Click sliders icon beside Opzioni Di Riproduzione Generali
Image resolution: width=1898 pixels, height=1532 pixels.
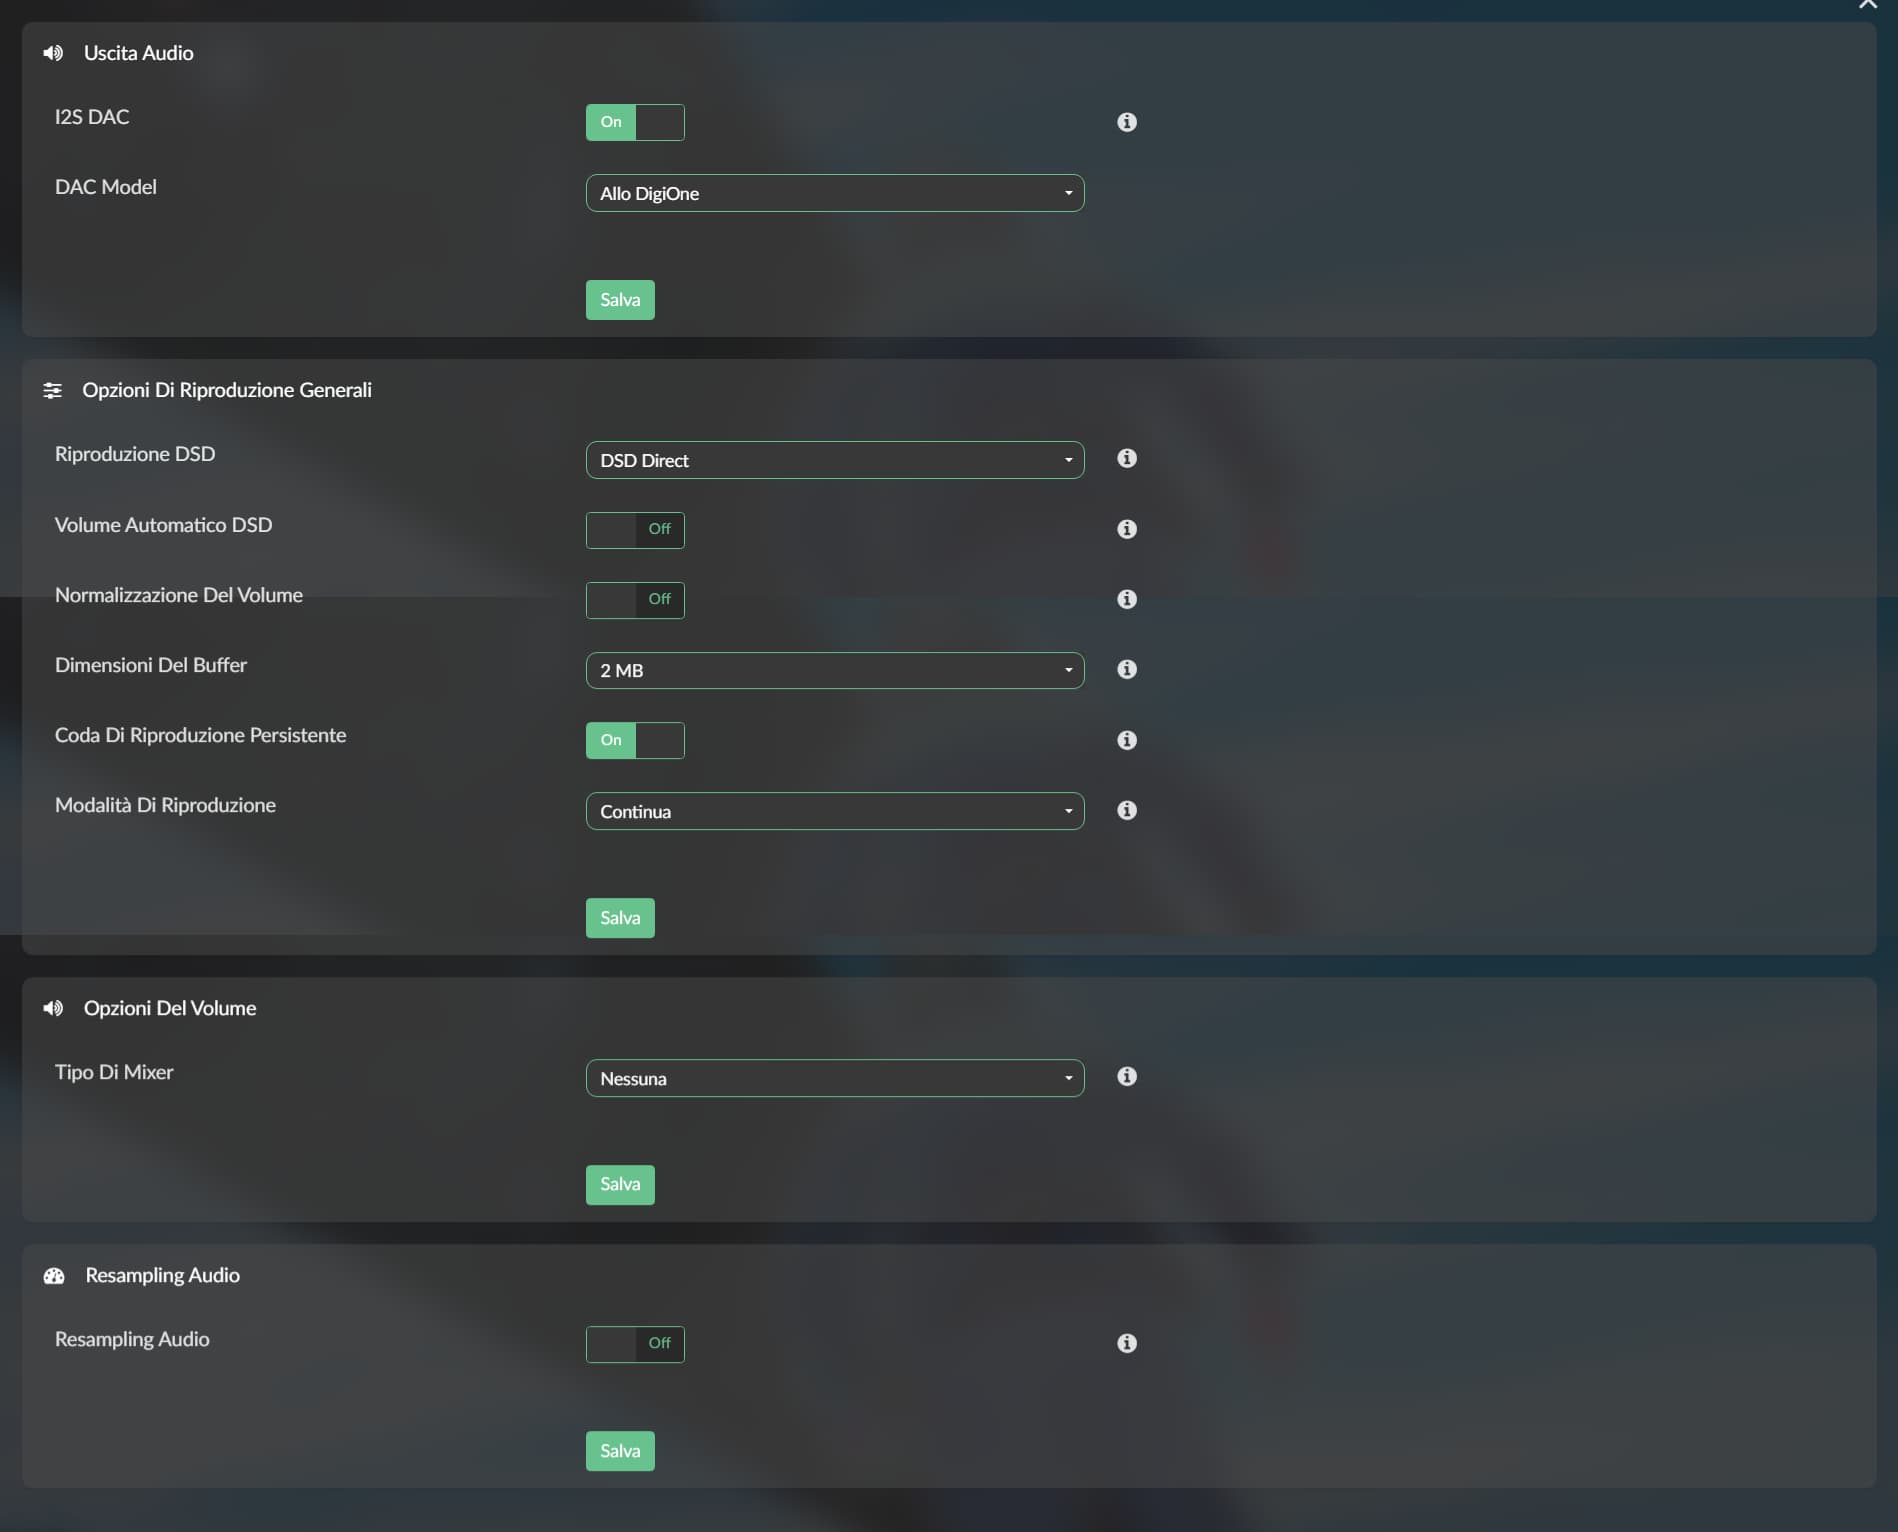coord(53,390)
